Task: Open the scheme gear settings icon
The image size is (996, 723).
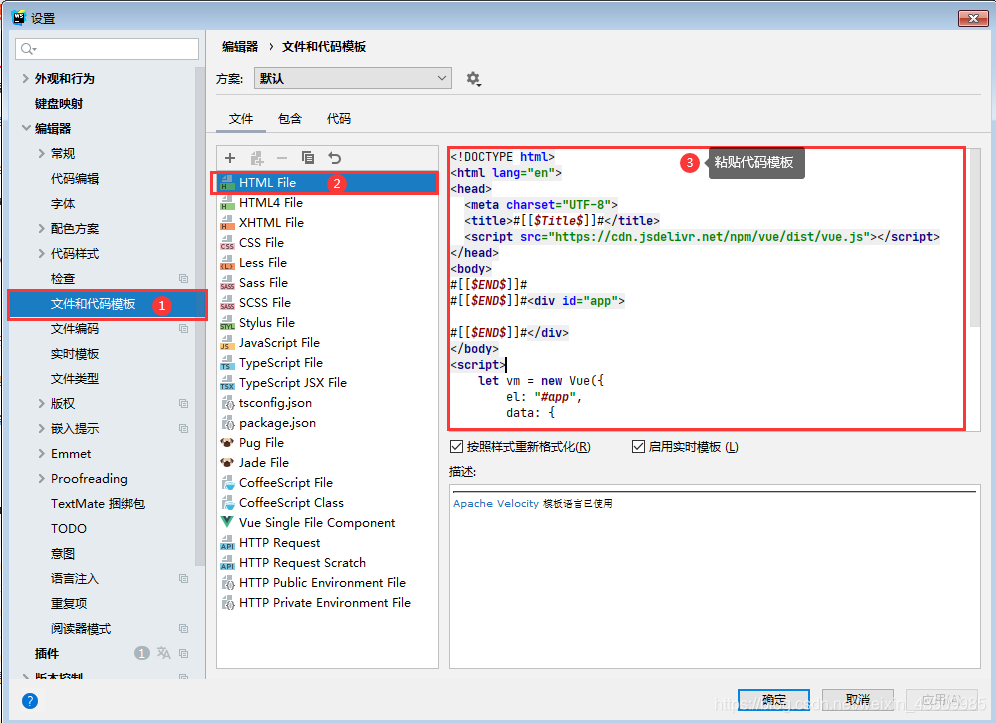Action: 473,79
